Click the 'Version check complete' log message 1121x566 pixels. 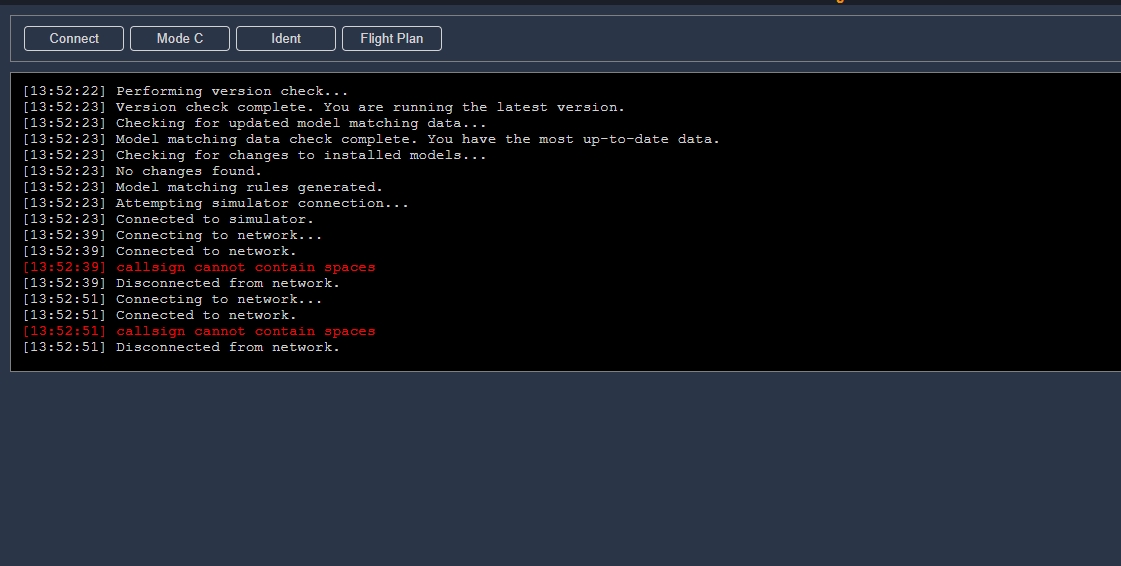click(370, 107)
